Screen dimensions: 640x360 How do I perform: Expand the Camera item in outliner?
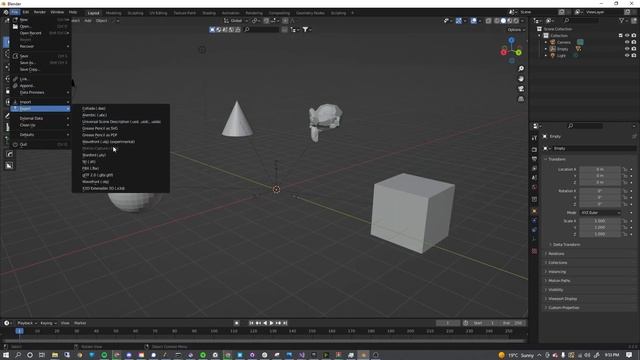pos(546,42)
